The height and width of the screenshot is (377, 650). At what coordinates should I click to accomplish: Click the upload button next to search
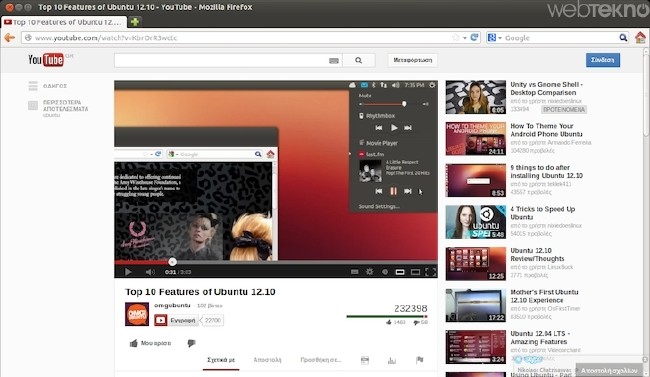click(x=412, y=60)
